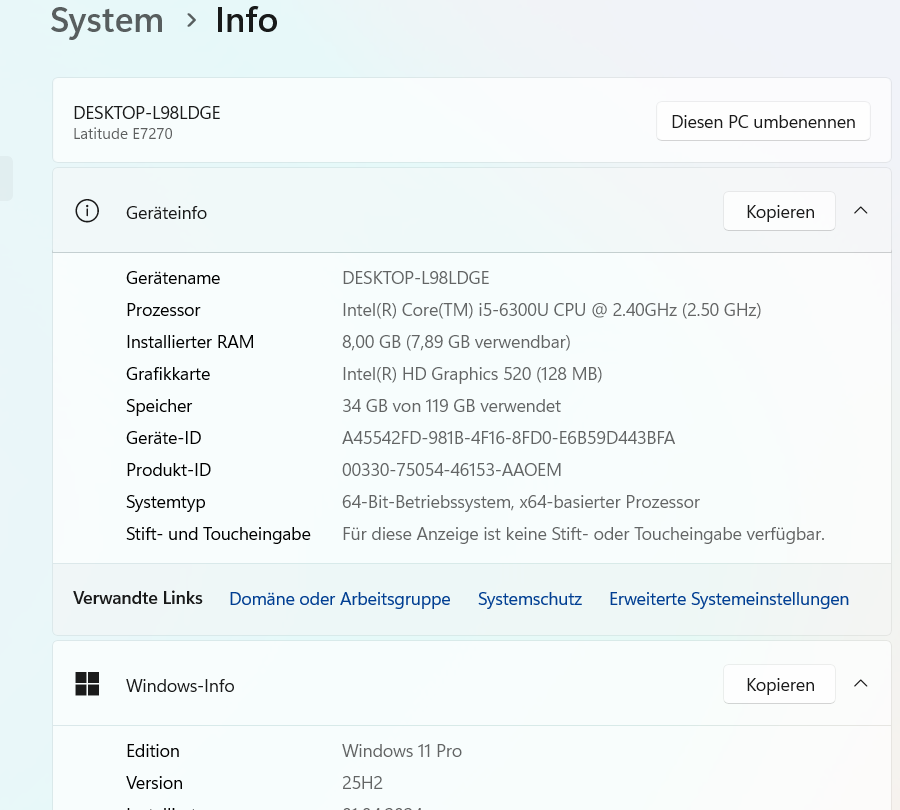Click the Edition label

pos(153,751)
